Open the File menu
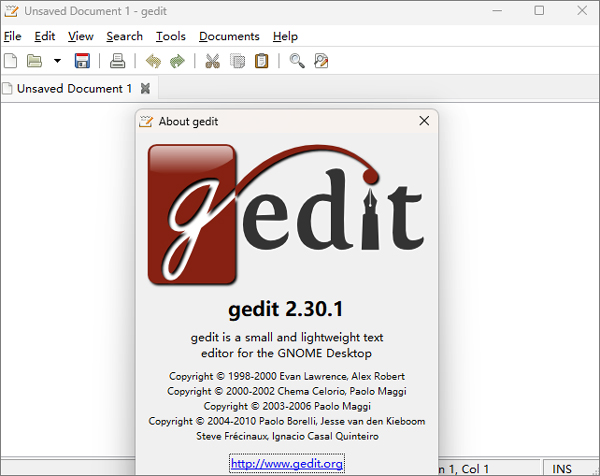600x476 pixels. coord(12,36)
